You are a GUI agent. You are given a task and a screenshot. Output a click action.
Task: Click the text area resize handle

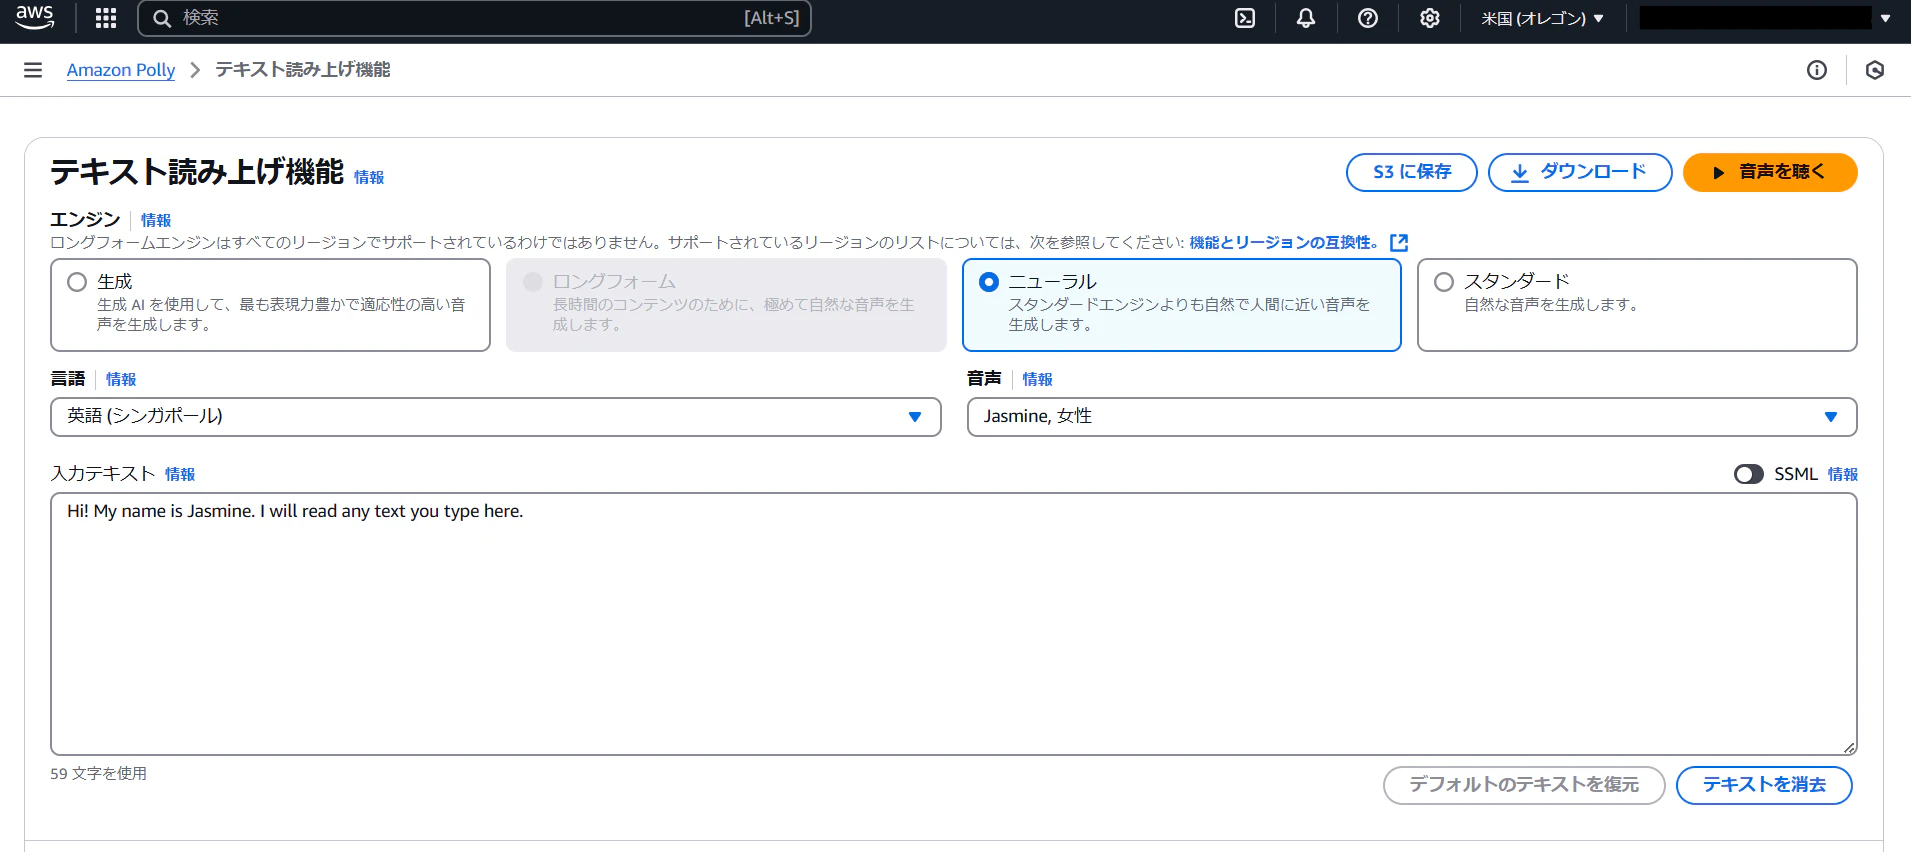(x=1849, y=747)
